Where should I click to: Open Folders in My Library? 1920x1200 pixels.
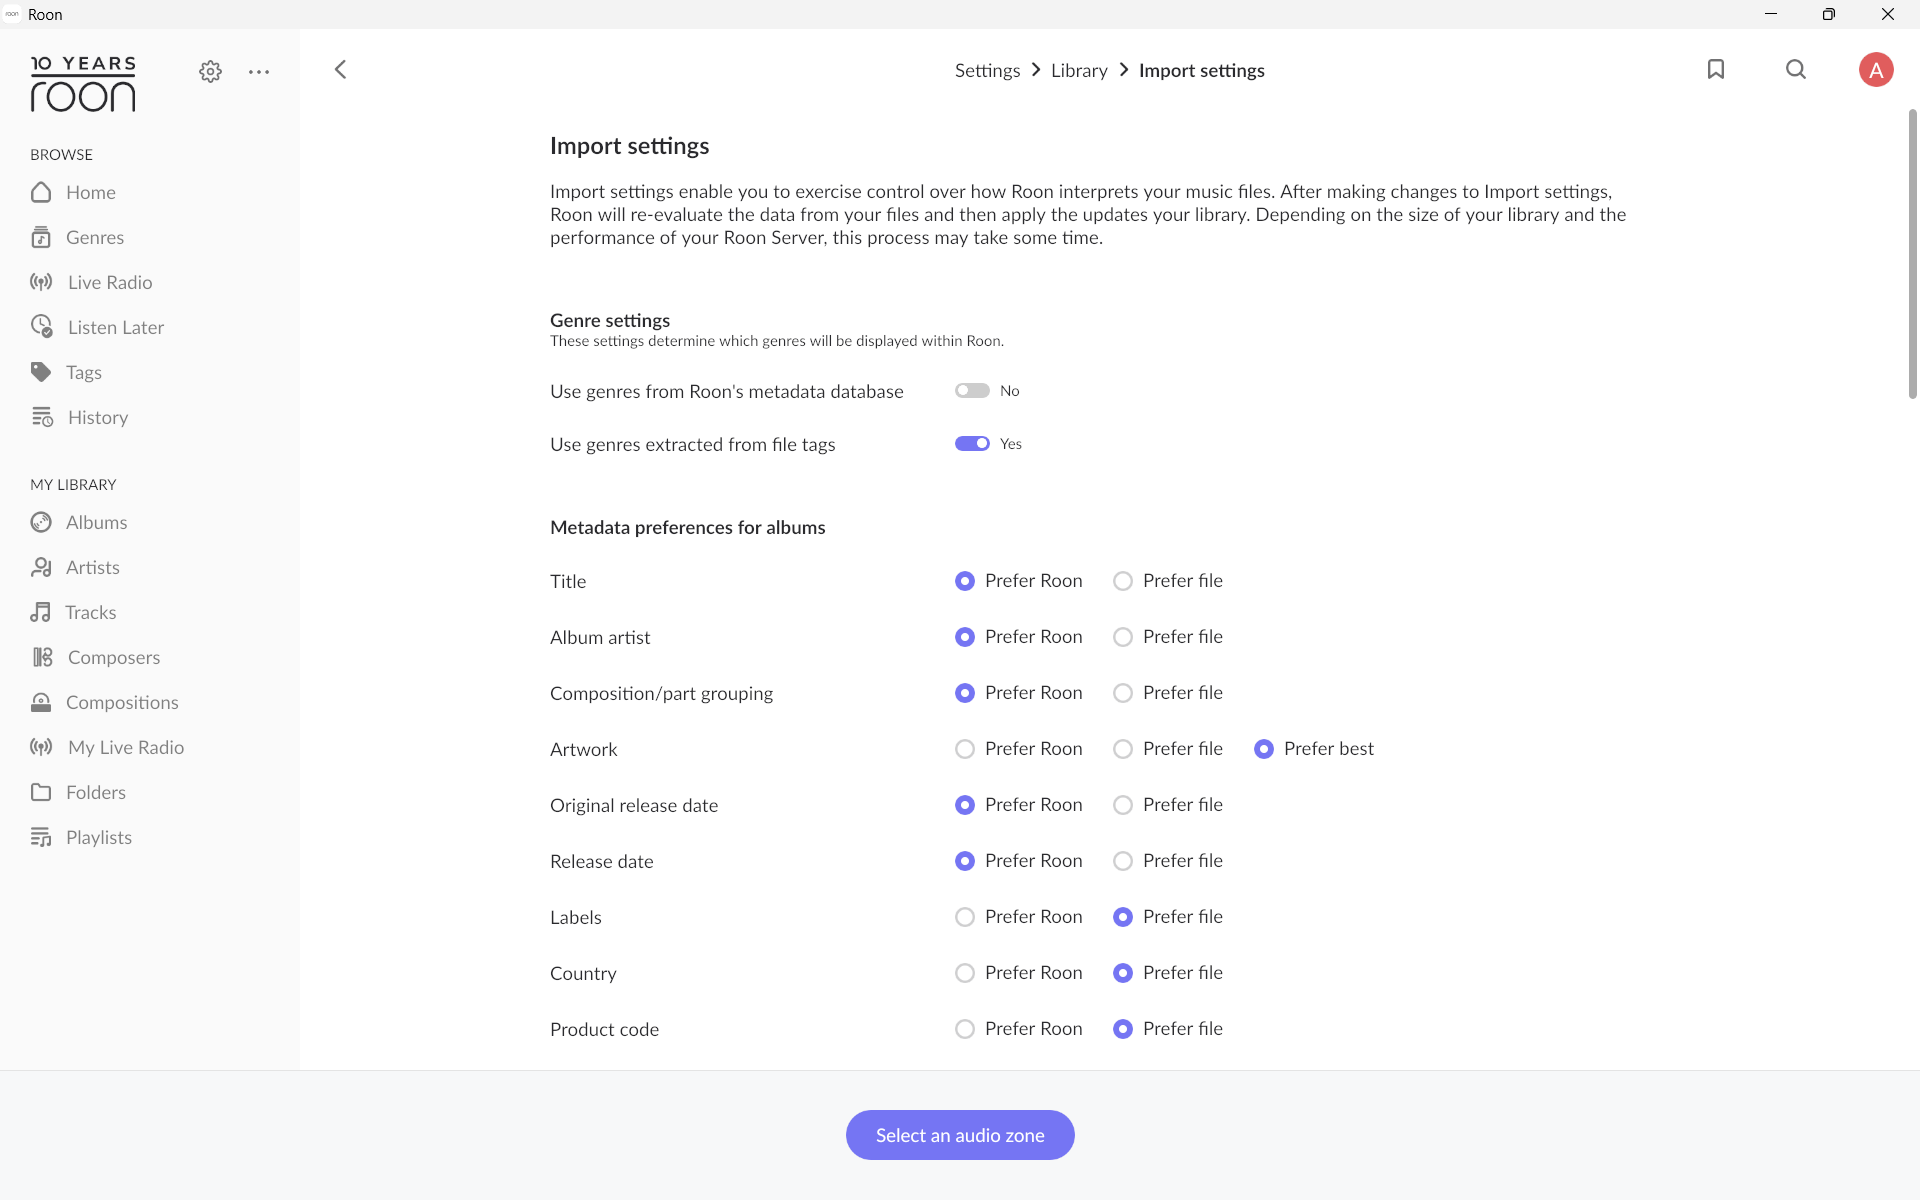(96, 792)
